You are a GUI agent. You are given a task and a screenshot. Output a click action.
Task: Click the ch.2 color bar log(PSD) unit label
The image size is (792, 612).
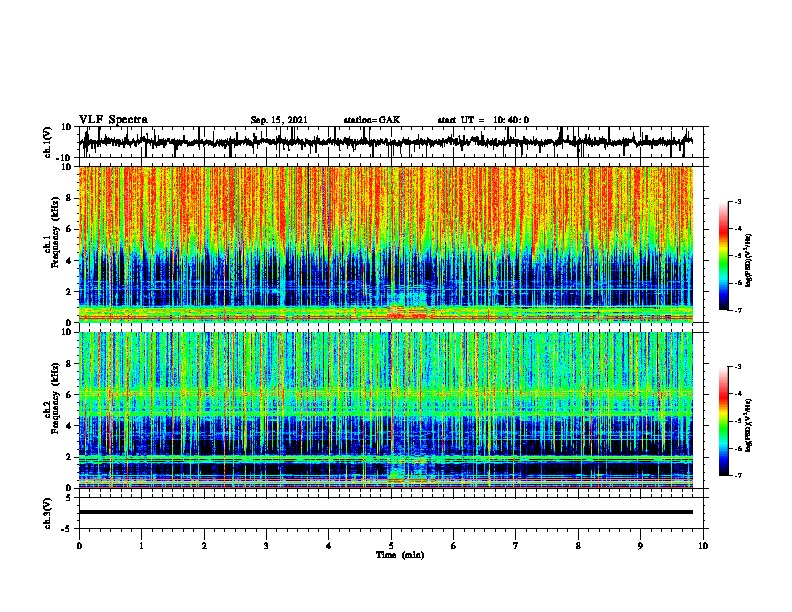pos(749,425)
